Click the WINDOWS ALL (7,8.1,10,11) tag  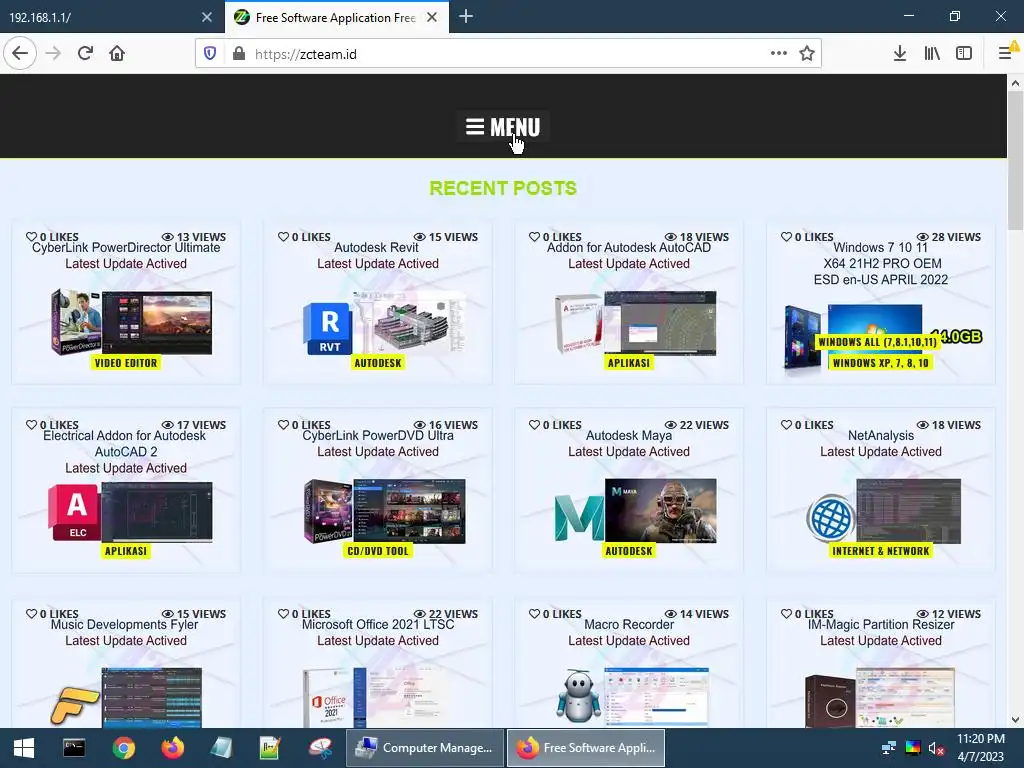click(878, 342)
